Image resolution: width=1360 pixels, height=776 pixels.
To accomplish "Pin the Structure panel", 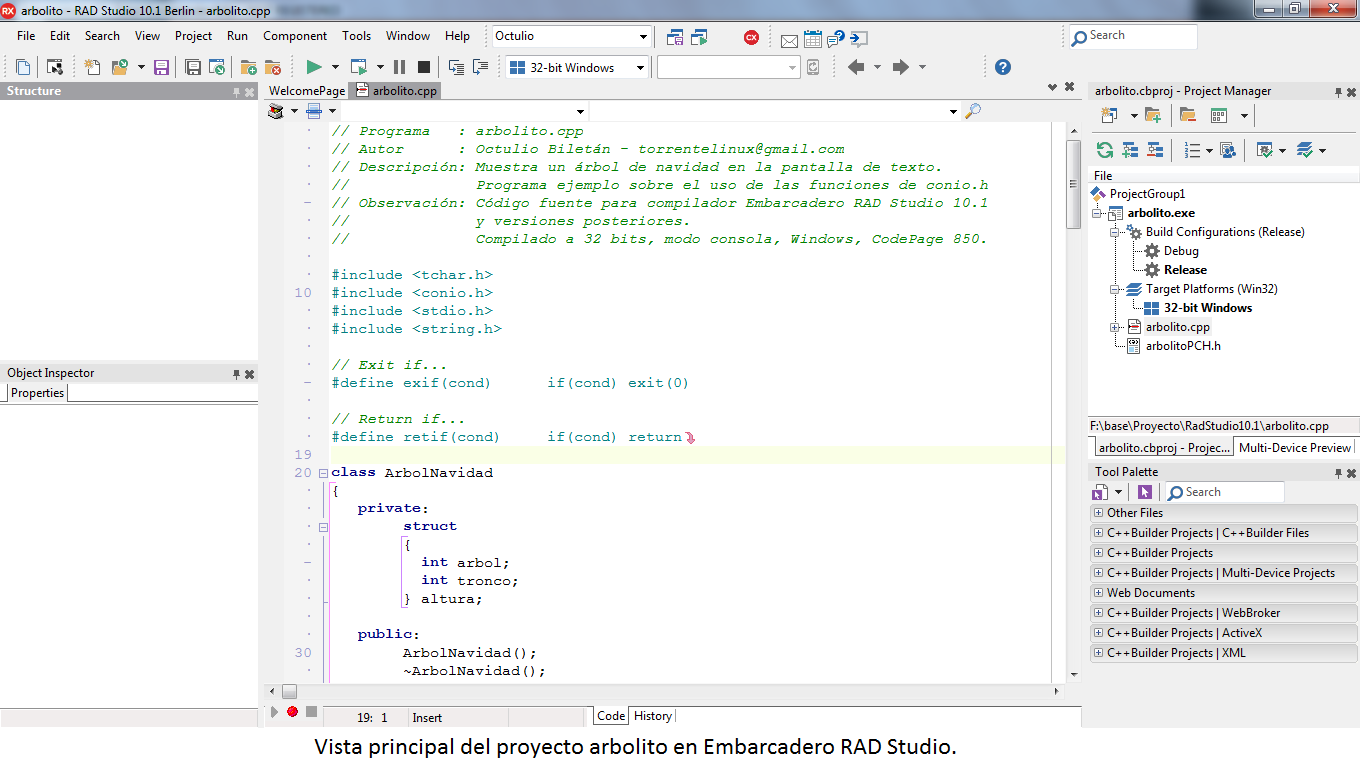I will [237, 92].
